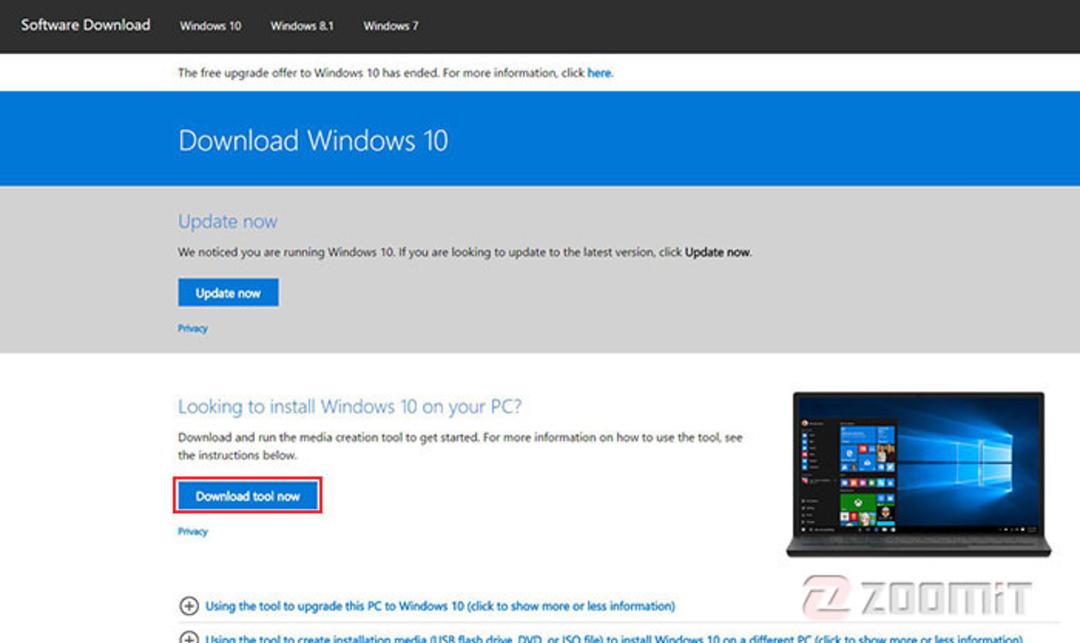
Task: Click 'Download and run the media creation tool' paragraph
Action: tap(460, 446)
